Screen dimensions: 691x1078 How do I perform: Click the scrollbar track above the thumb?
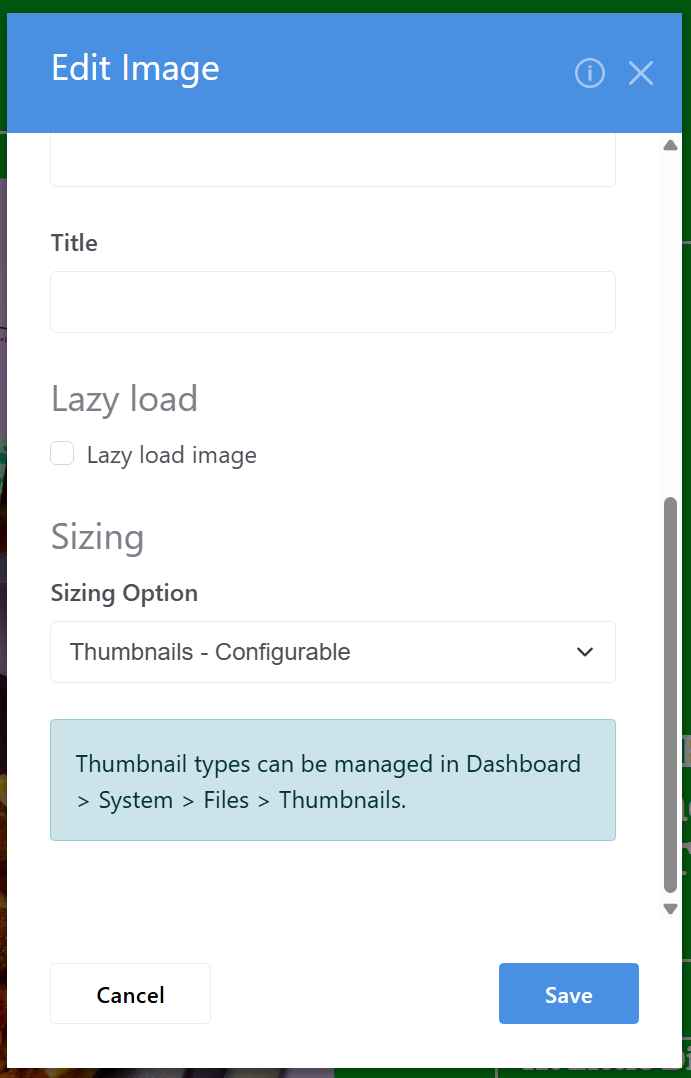point(670,320)
